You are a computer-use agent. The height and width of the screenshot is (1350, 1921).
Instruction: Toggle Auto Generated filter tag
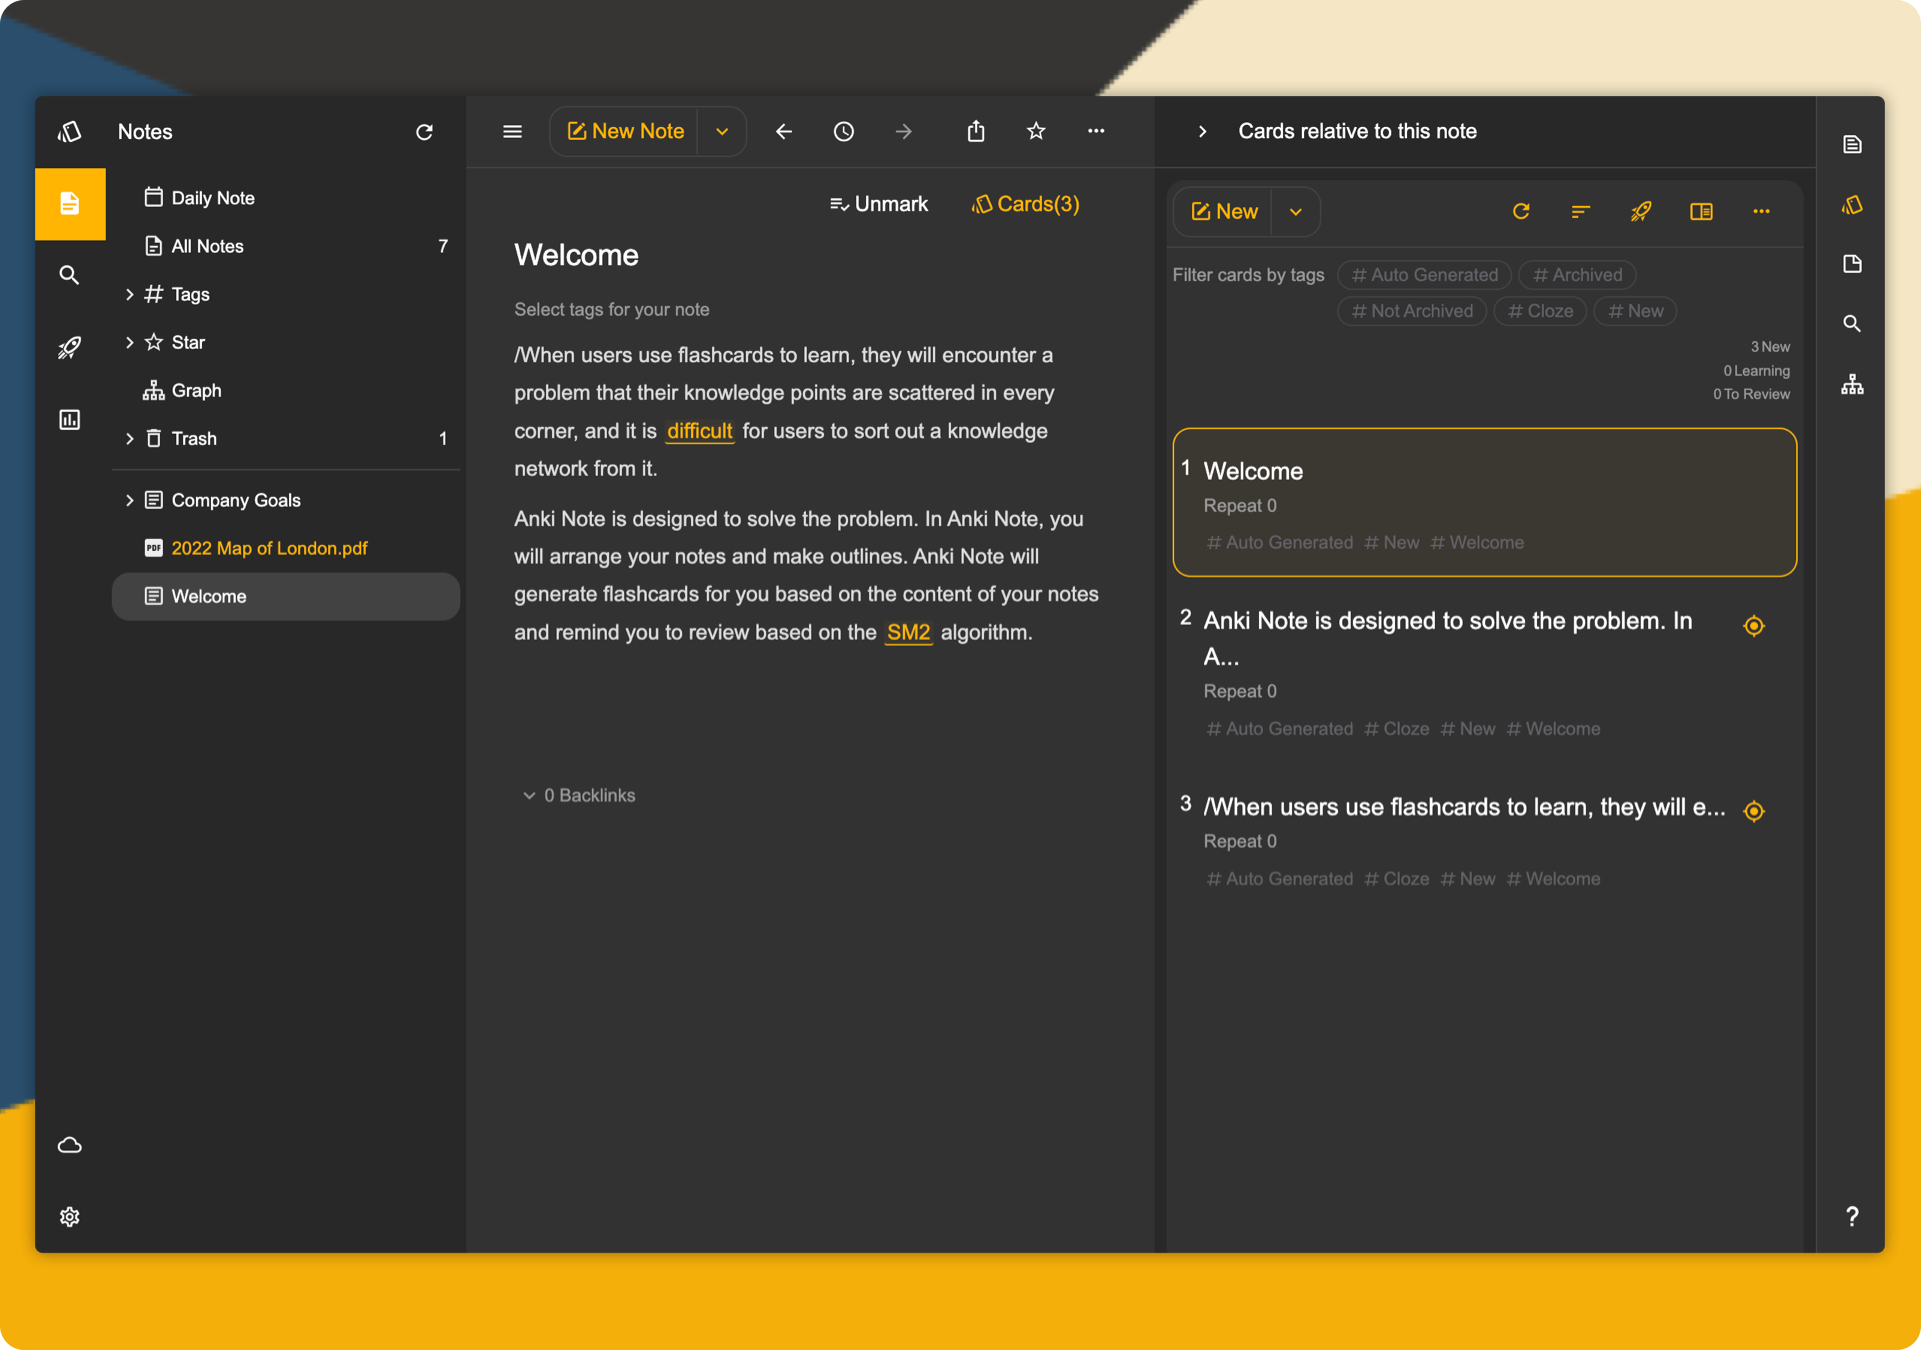pyautogui.click(x=1424, y=275)
